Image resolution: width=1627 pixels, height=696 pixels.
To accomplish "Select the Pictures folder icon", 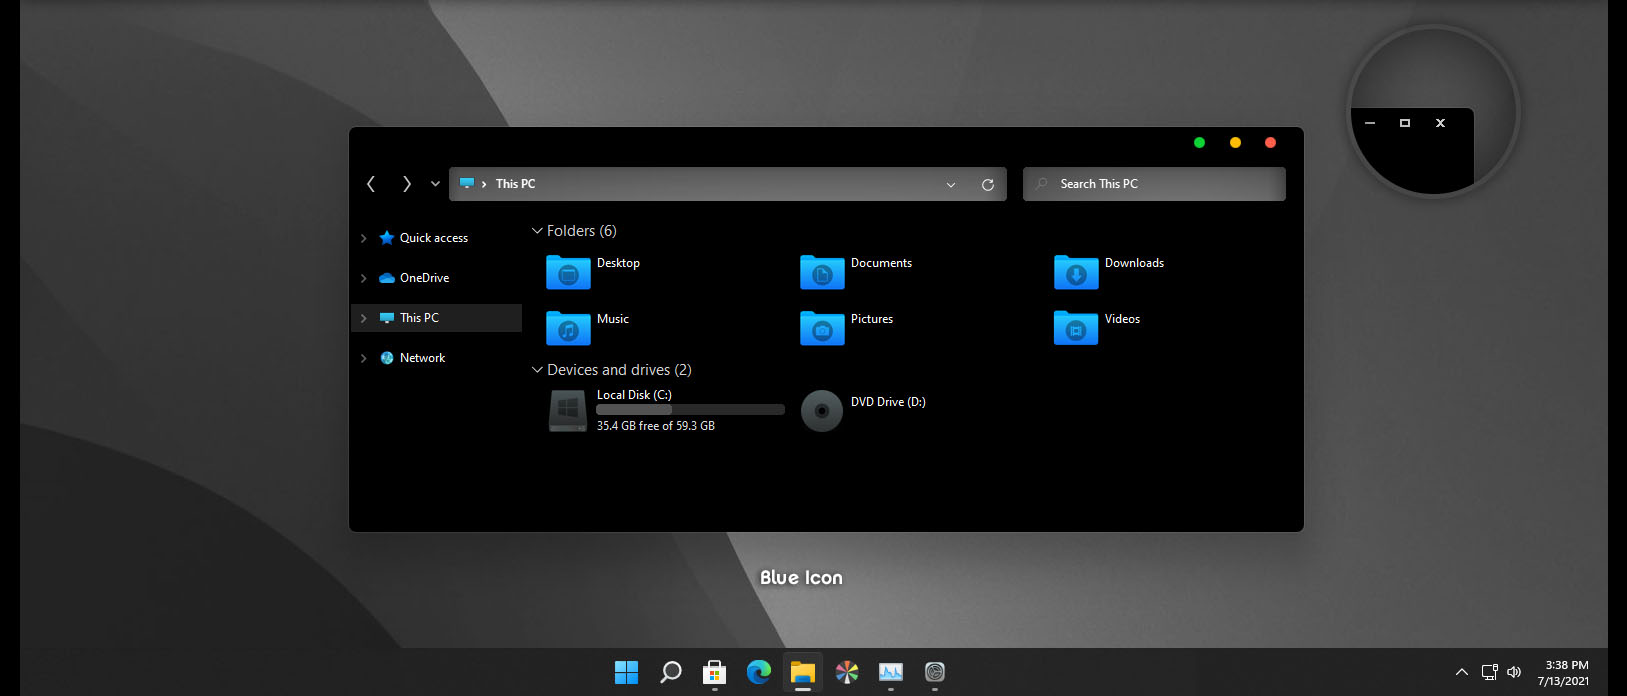I will [822, 328].
